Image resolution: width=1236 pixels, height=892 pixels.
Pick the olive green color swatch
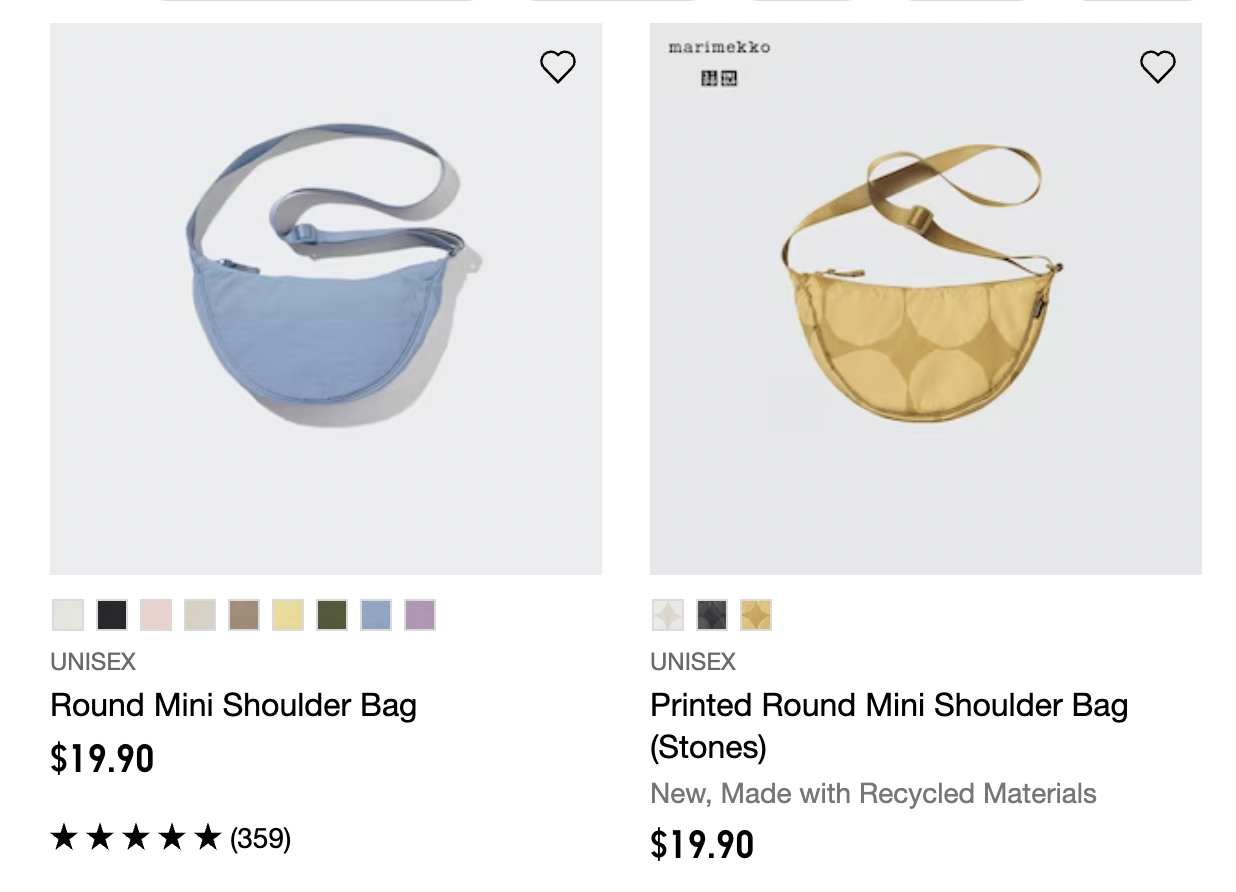(332, 615)
